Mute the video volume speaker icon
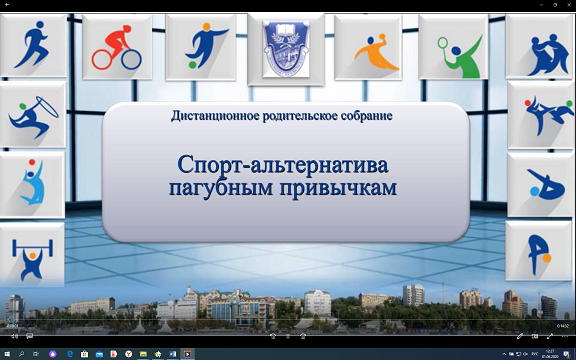This screenshot has height=360, width=576. tap(14, 336)
